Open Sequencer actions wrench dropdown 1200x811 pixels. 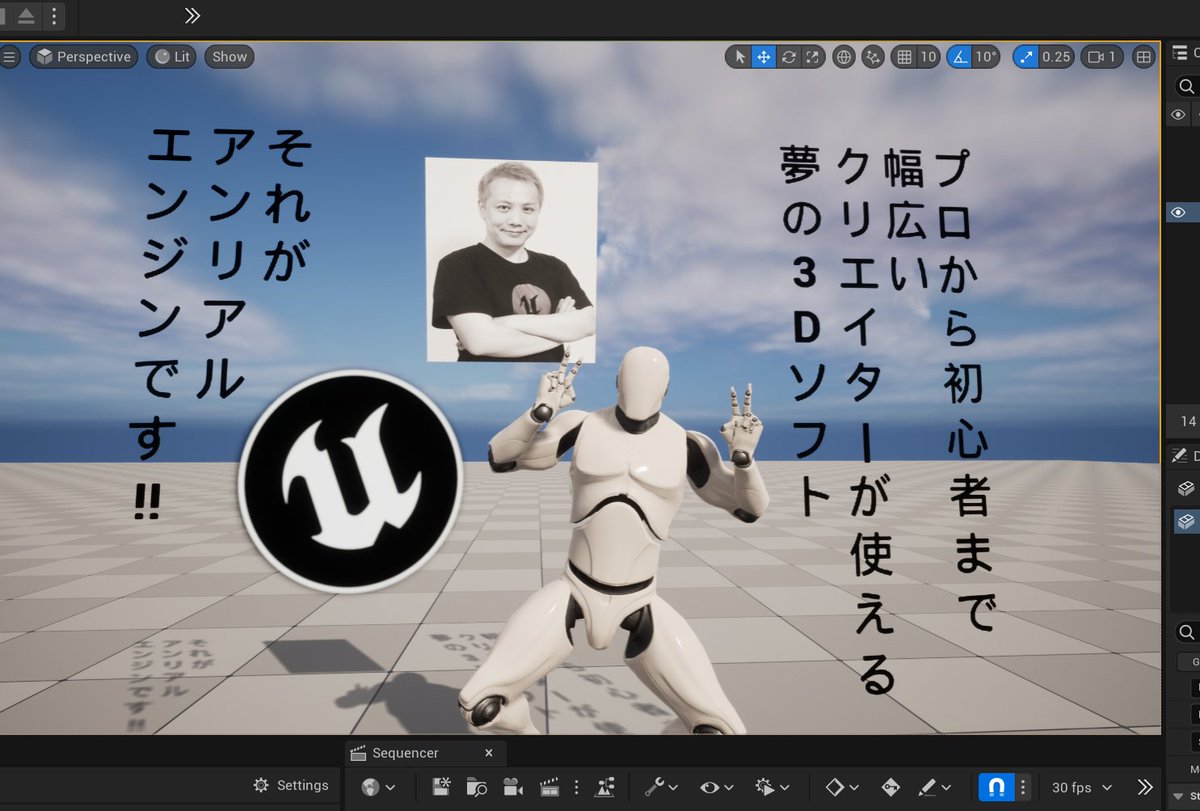(661, 787)
